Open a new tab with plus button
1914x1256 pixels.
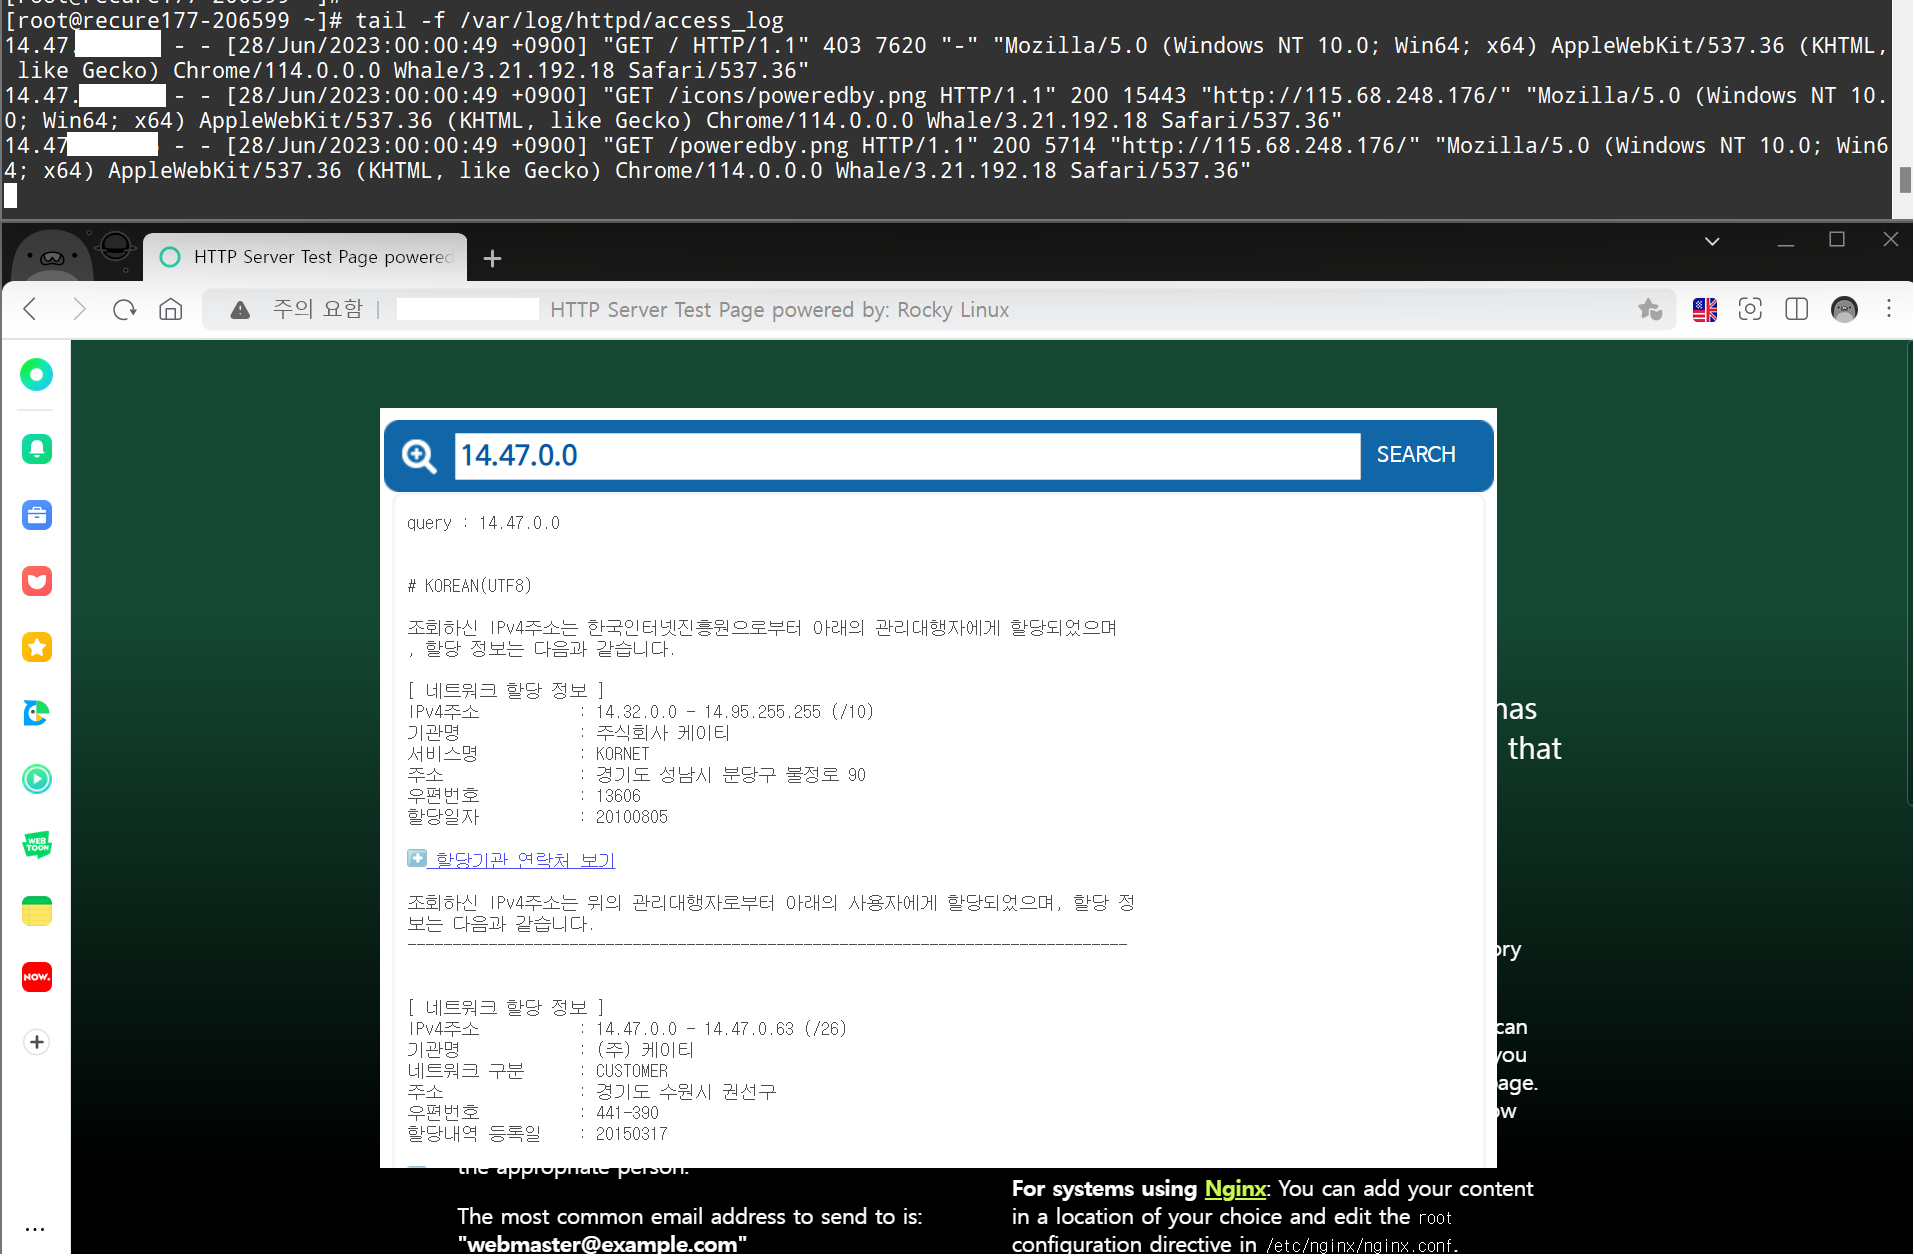(492, 259)
